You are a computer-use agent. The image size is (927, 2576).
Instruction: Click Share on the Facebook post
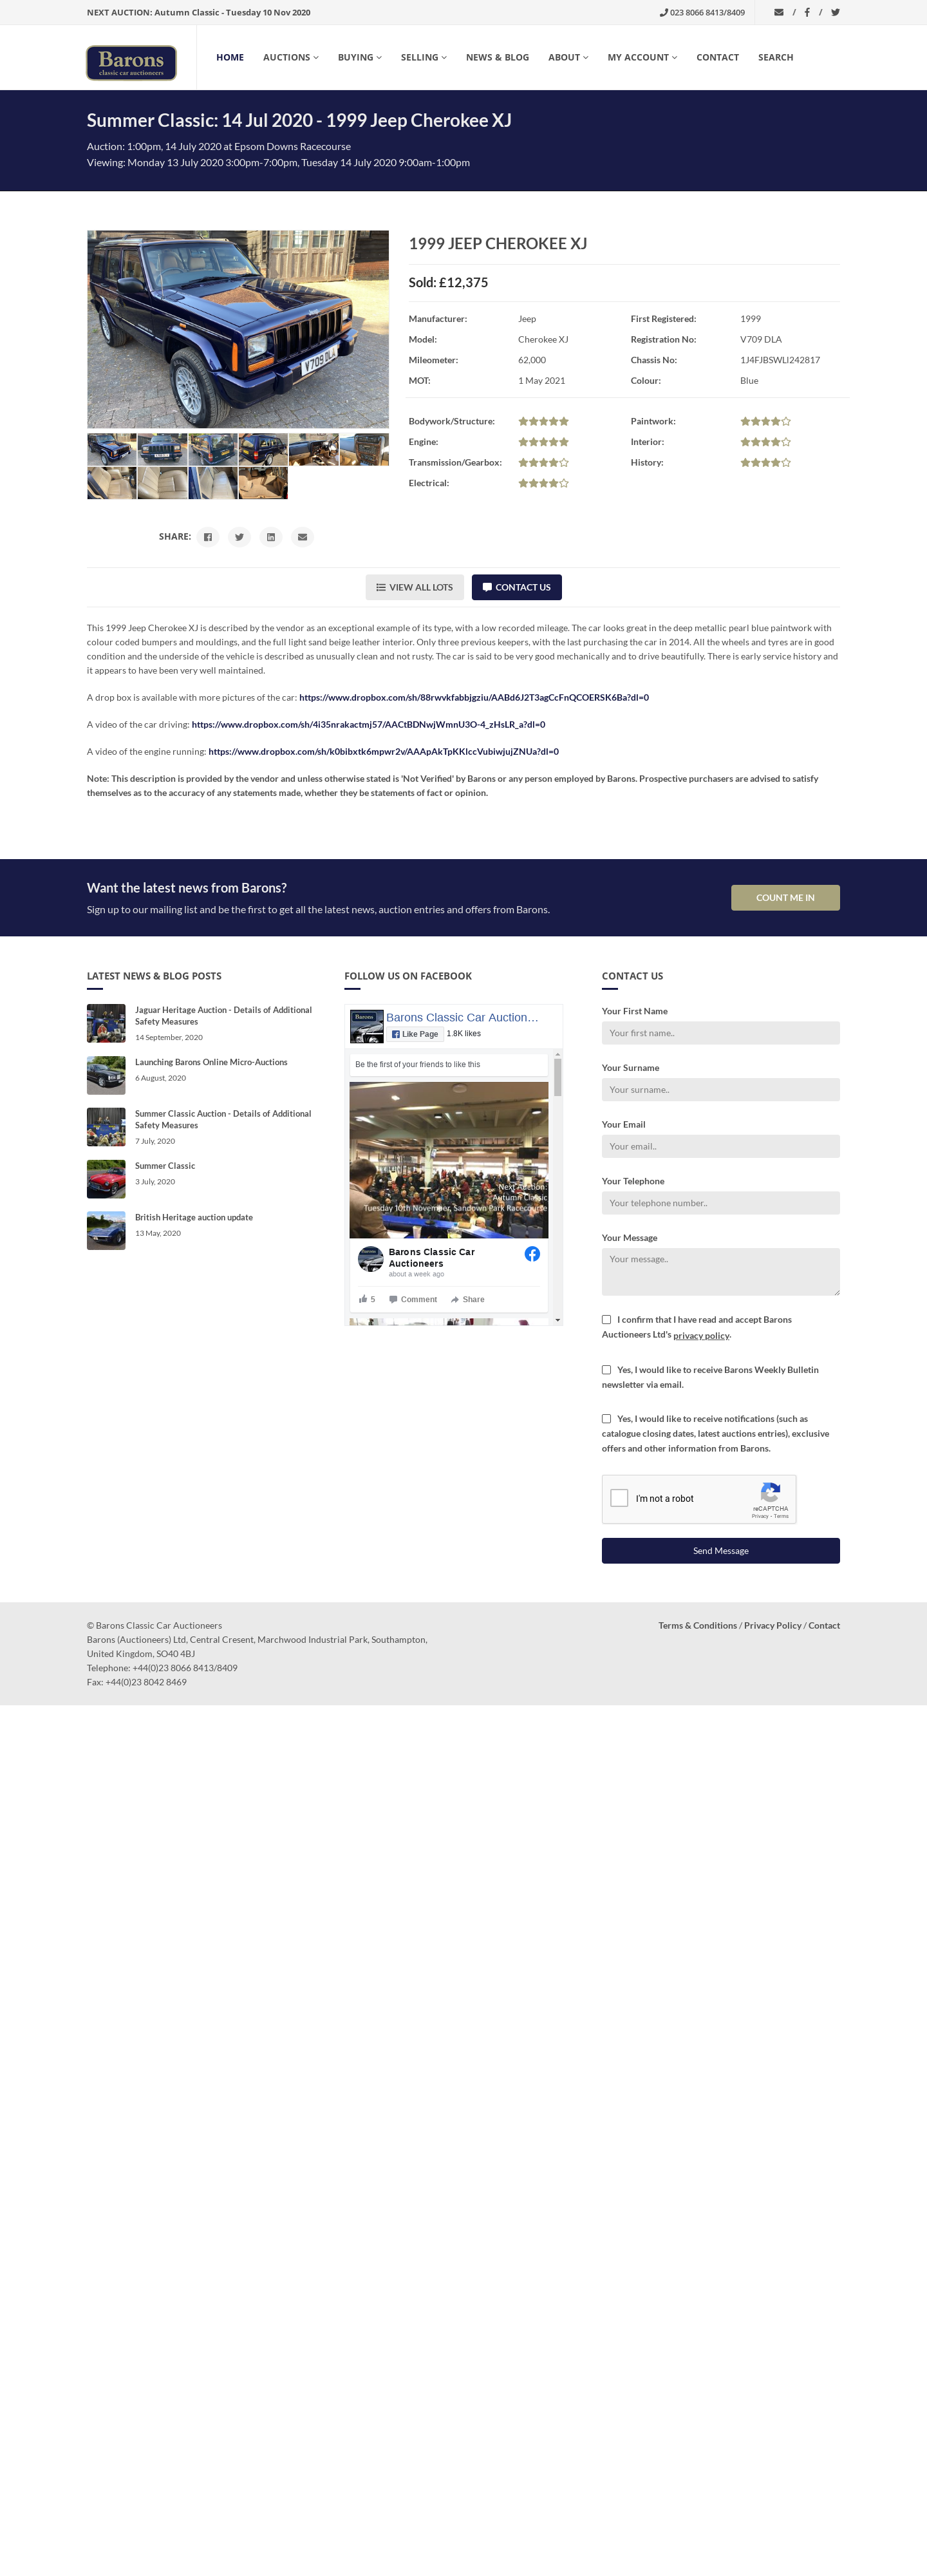click(468, 1299)
